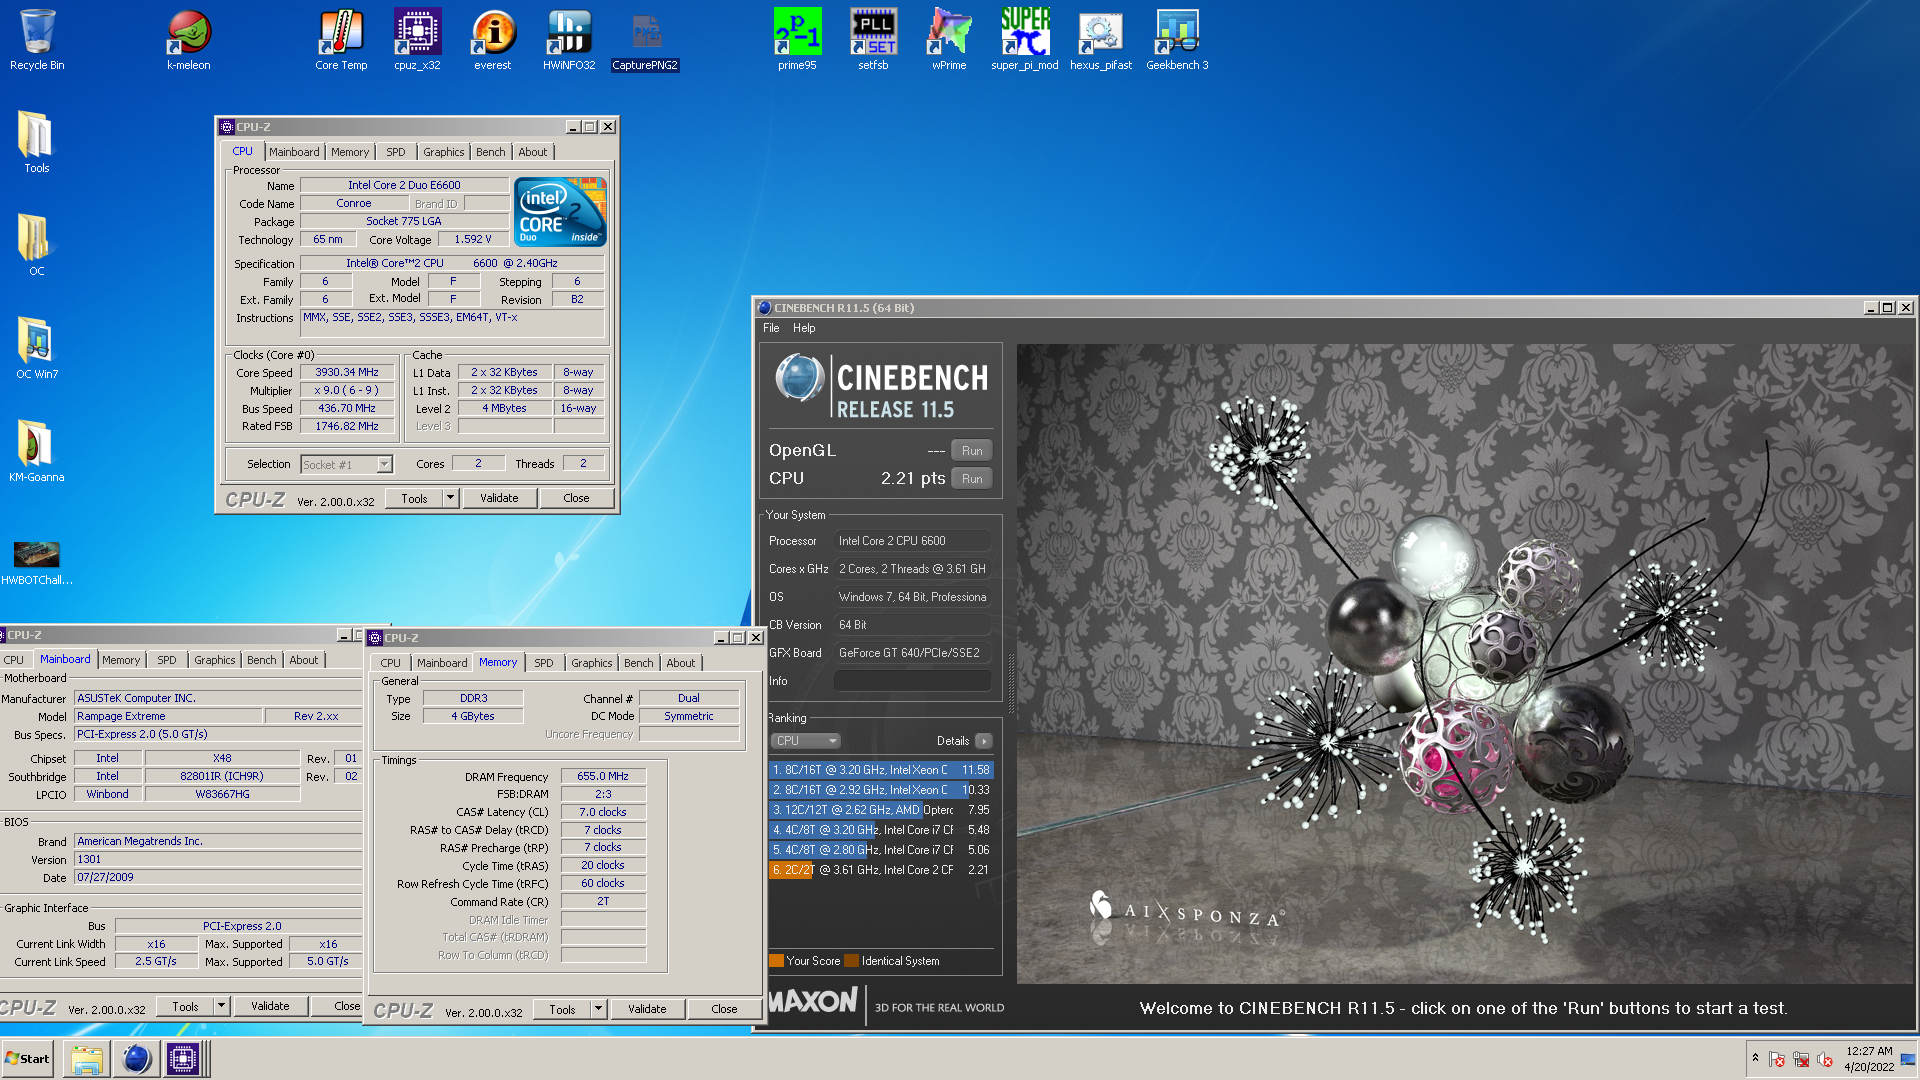Launch the k-meleon browser shortcut
The height and width of the screenshot is (1080, 1920).
click(188, 40)
